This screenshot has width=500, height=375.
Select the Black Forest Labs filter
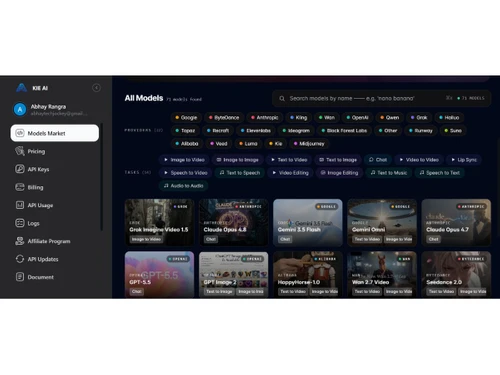344,130
